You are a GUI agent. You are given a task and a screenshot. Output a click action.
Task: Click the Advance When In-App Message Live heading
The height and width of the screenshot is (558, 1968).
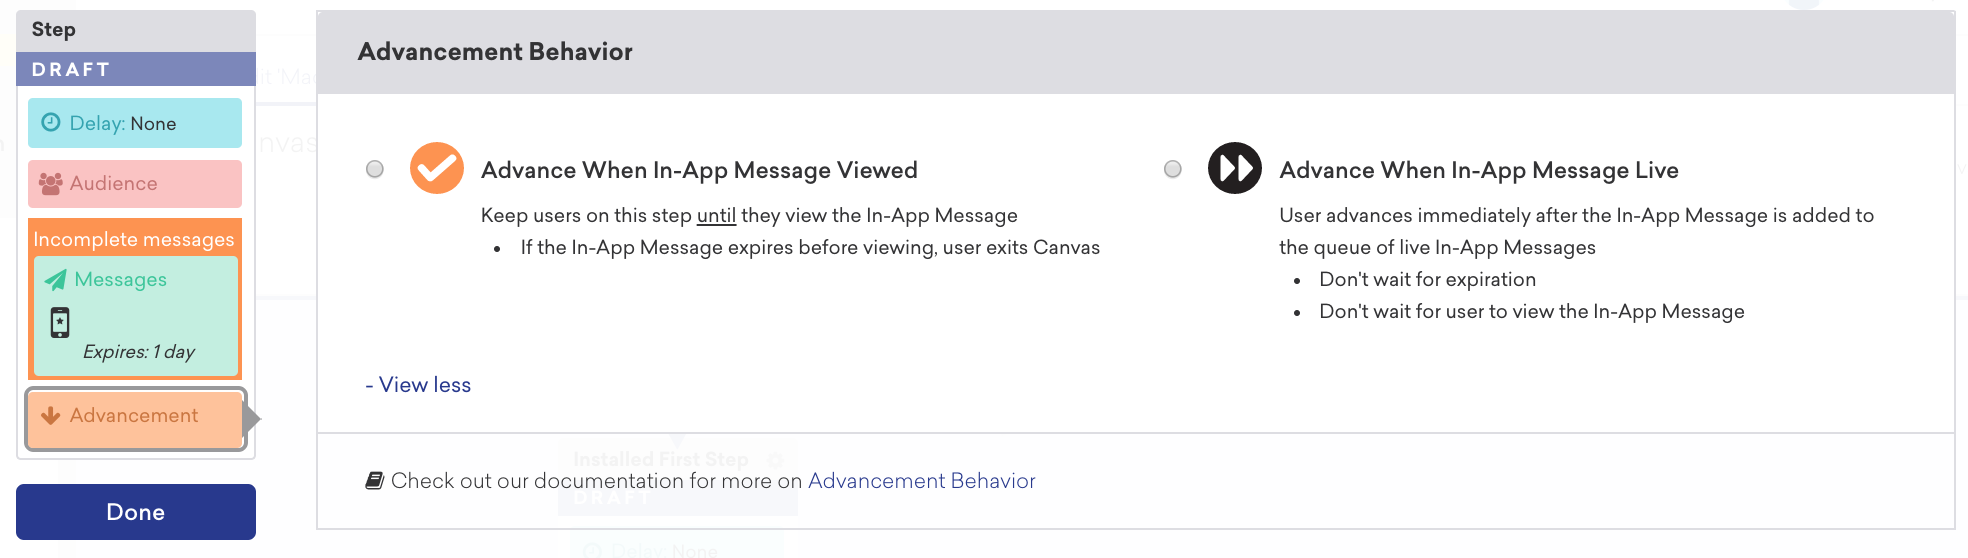tap(1479, 170)
